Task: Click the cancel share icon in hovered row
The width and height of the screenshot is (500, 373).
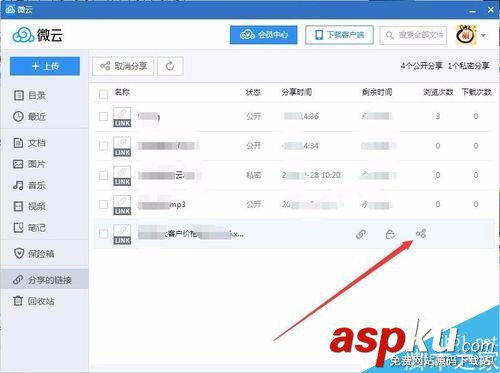Action: click(421, 234)
